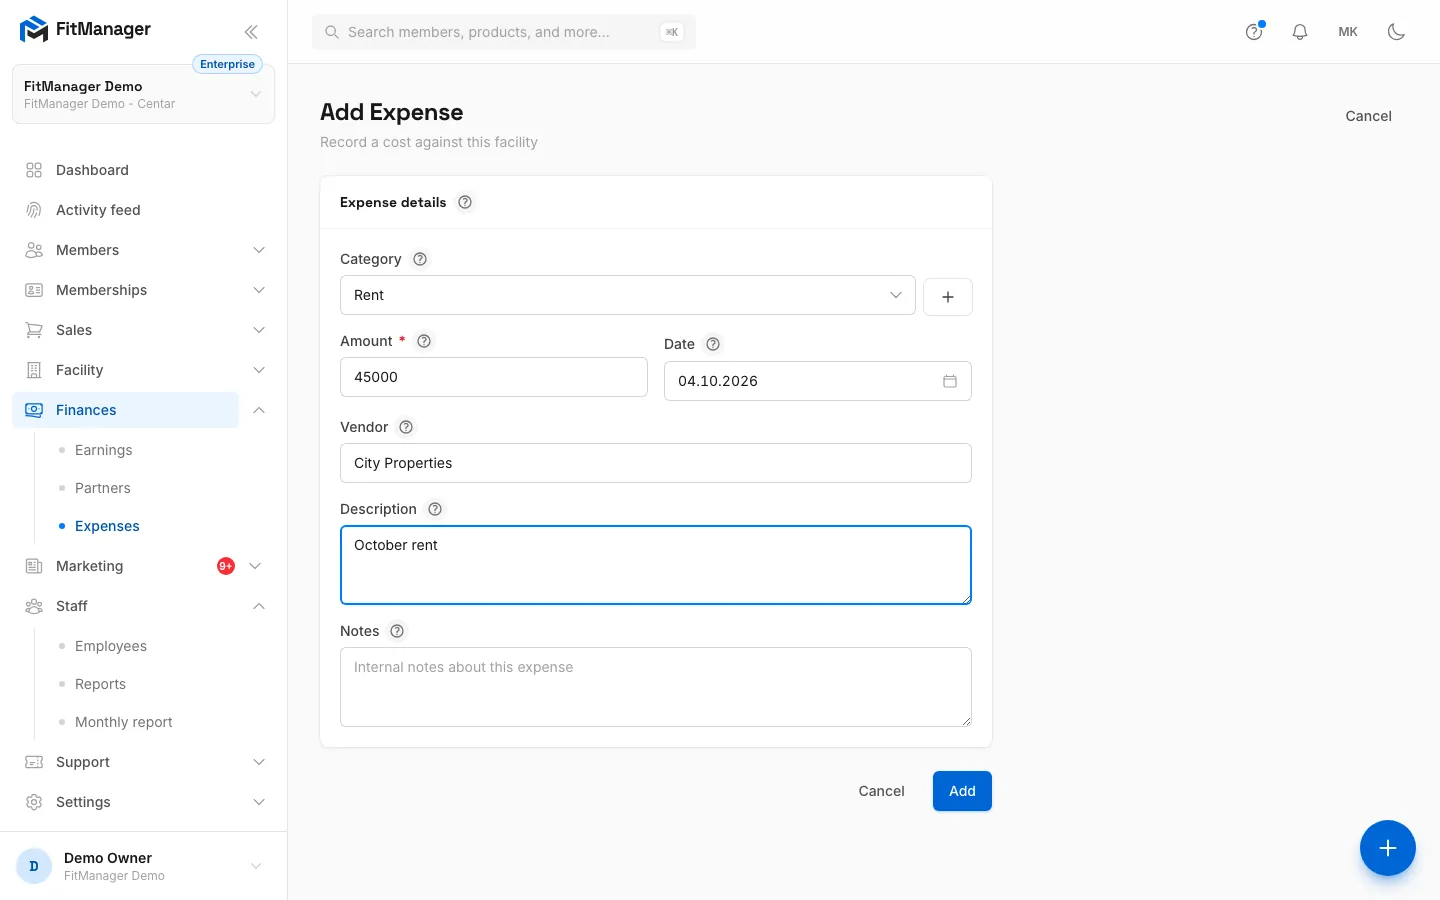1440x900 pixels.
Task: Open the MK user avatar menu
Action: (x=1348, y=32)
